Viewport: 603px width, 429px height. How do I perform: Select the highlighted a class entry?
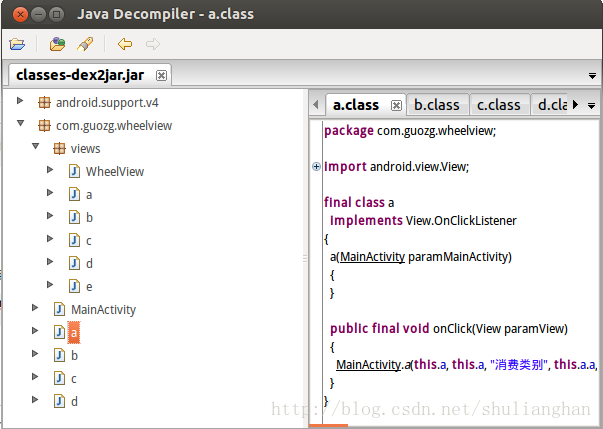point(74,332)
